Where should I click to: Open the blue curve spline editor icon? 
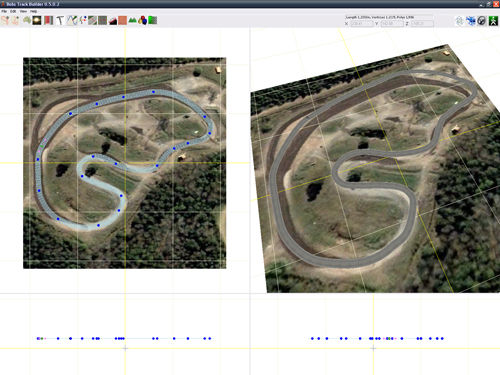[72, 20]
